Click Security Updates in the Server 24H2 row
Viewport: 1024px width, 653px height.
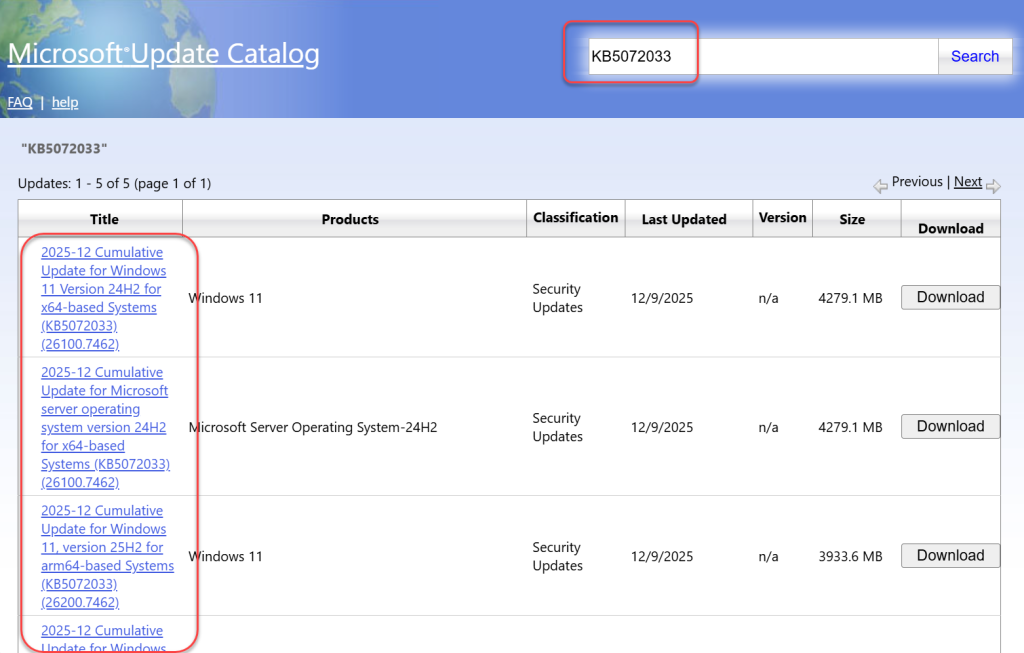pos(557,427)
